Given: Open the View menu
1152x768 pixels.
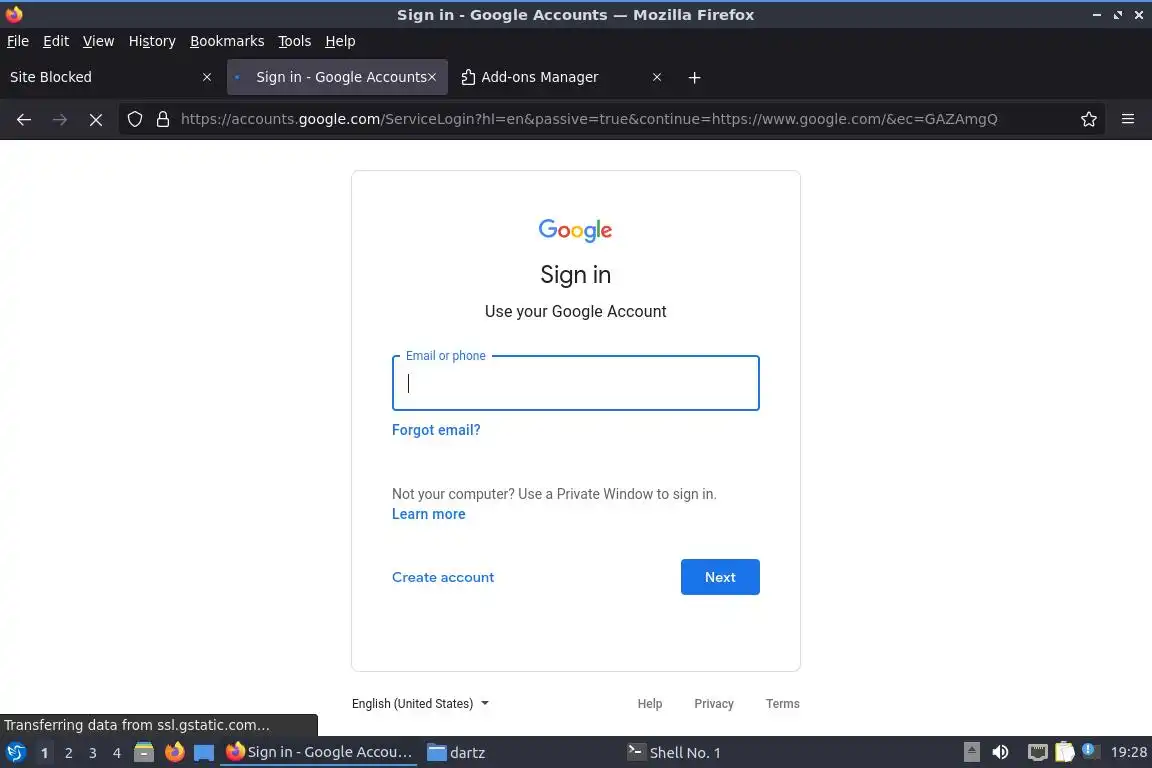Looking at the screenshot, I should (98, 41).
